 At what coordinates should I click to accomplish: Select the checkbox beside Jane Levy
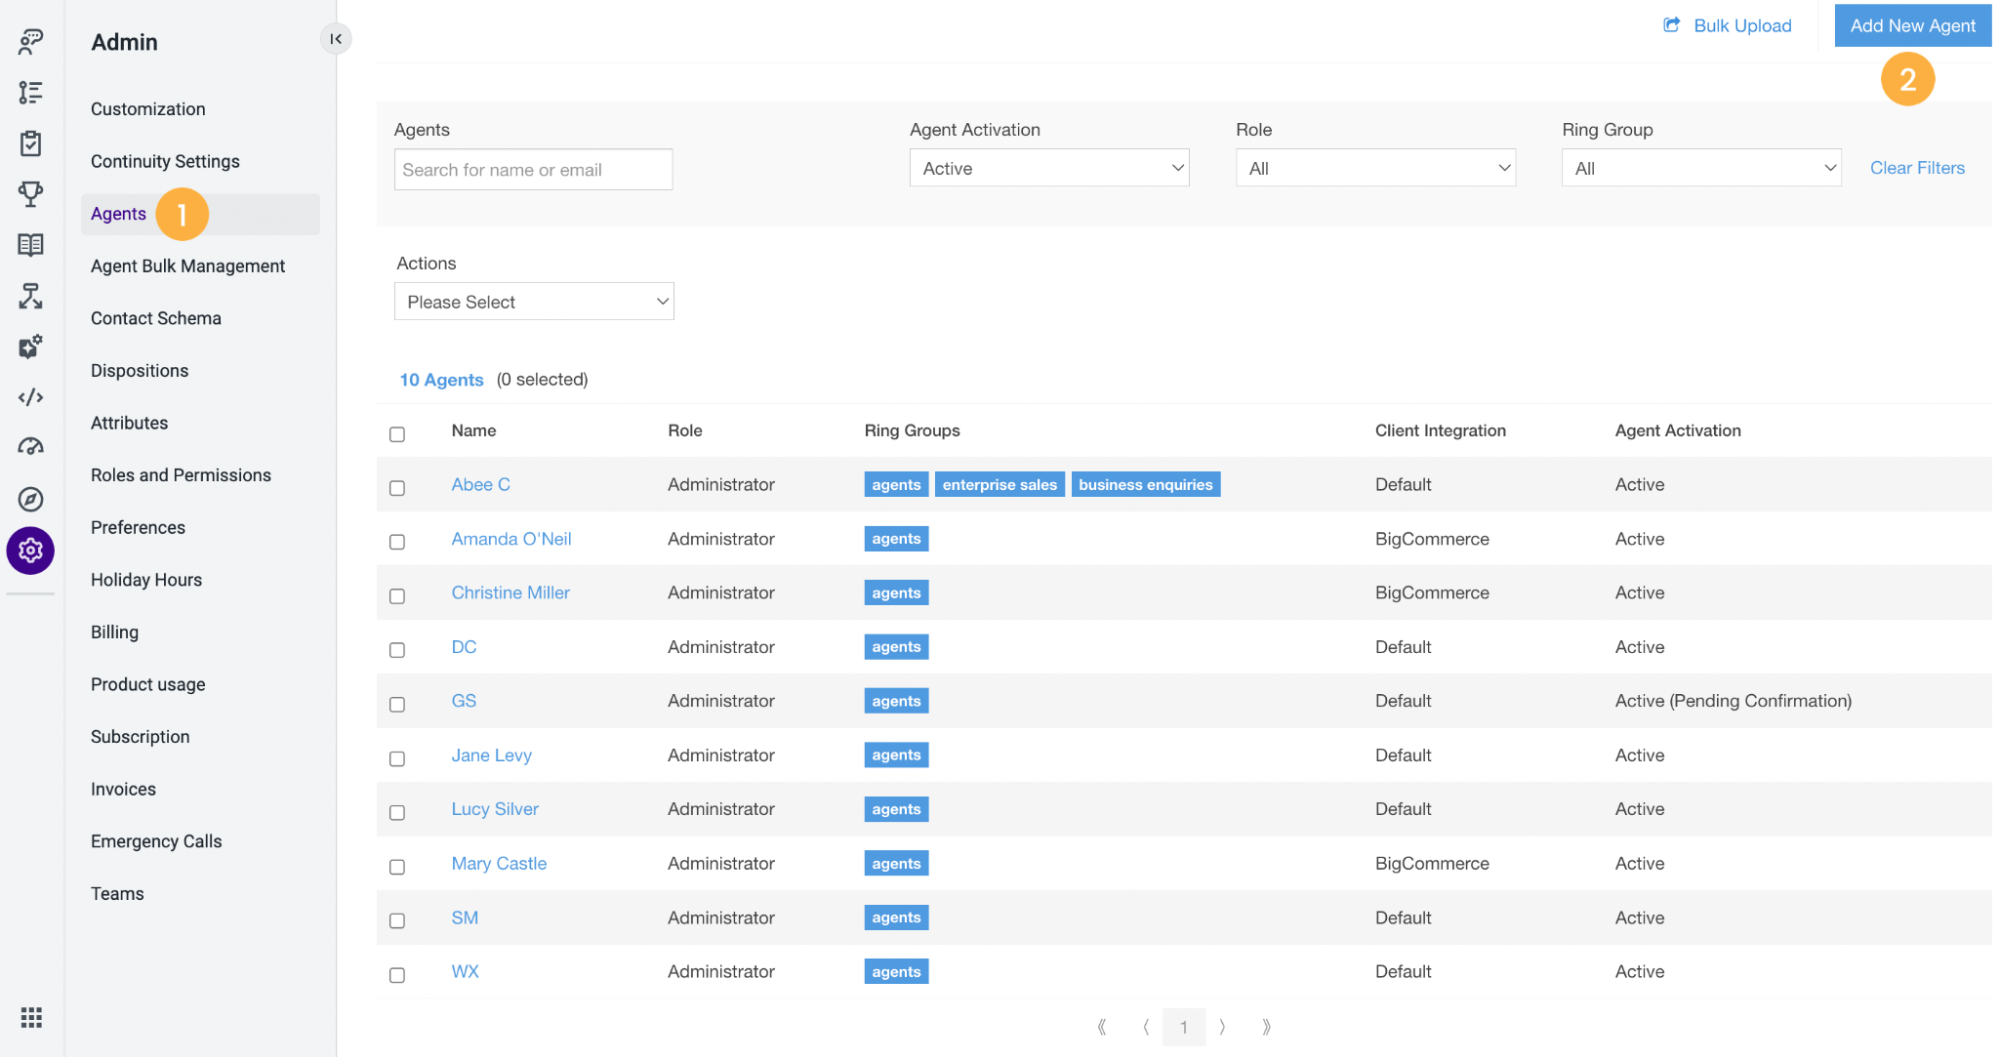(397, 759)
